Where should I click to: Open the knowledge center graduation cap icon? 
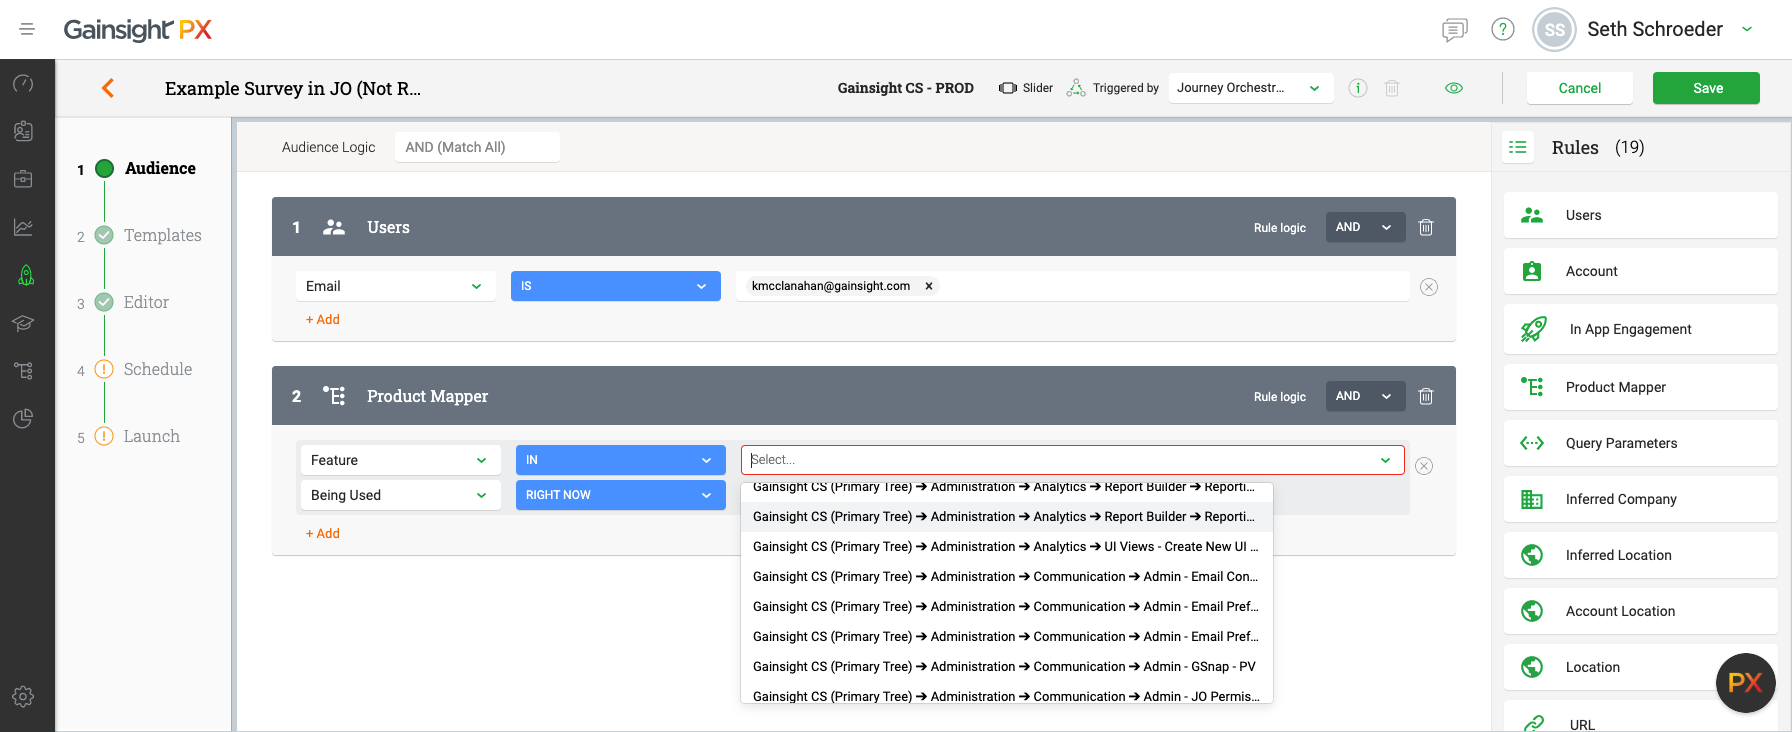coord(23,323)
